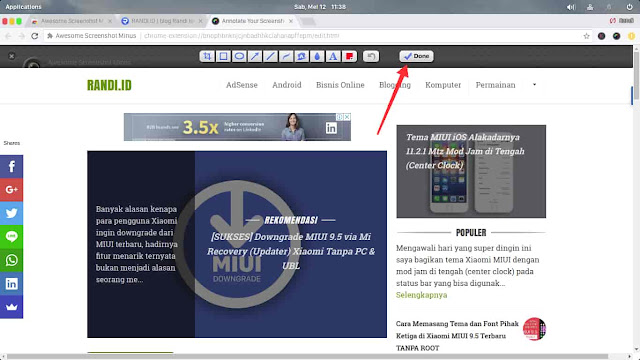Image resolution: width=640 pixels, height=360 pixels.
Task: Open Tema MIUI iOS Alakadarnya article
Action: (465, 151)
